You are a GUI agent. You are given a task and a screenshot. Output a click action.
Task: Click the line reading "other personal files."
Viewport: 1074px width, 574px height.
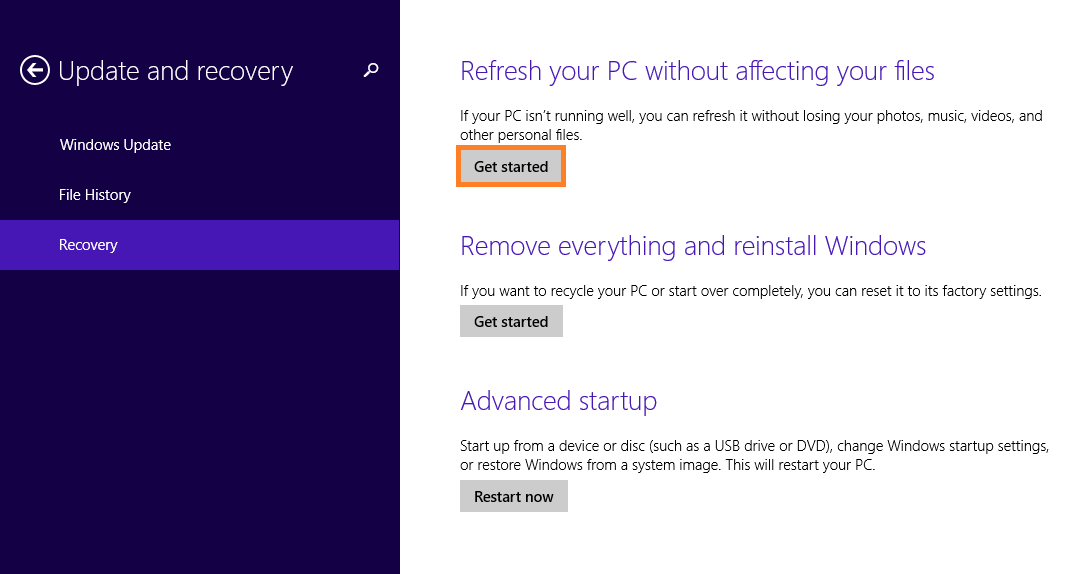[521, 135]
